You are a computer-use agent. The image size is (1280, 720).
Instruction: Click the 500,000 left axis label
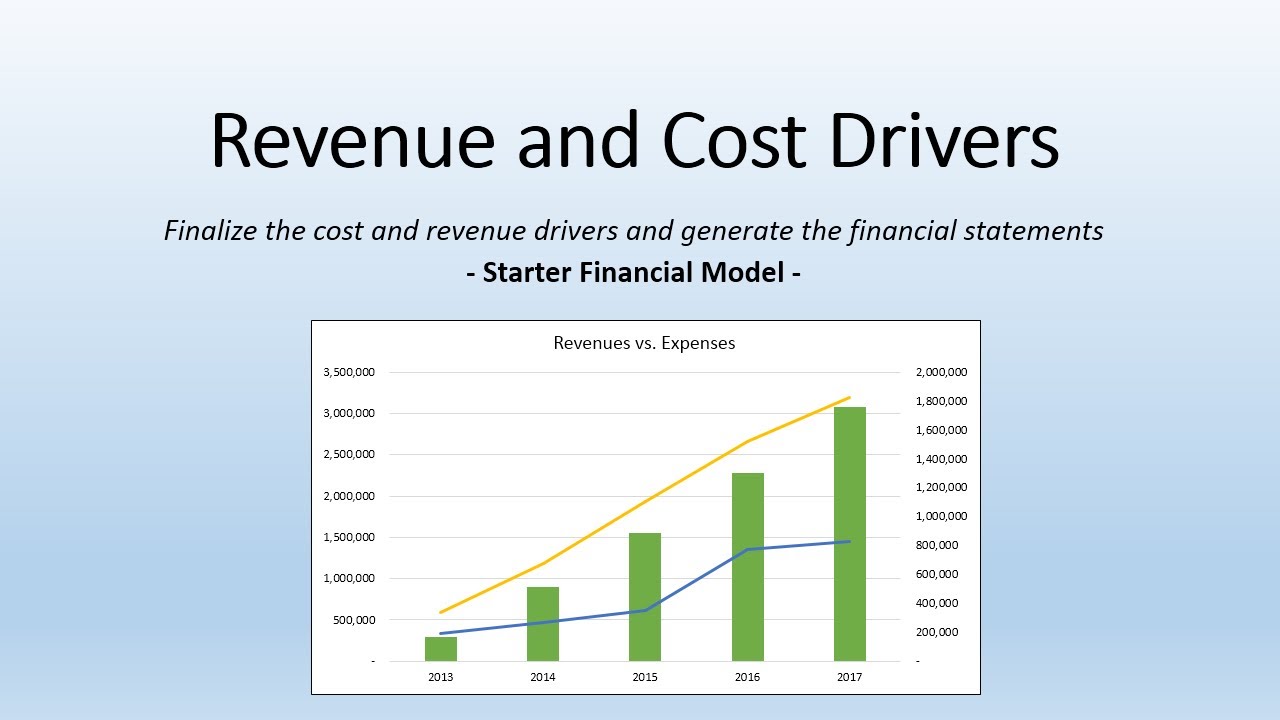(x=353, y=620)
